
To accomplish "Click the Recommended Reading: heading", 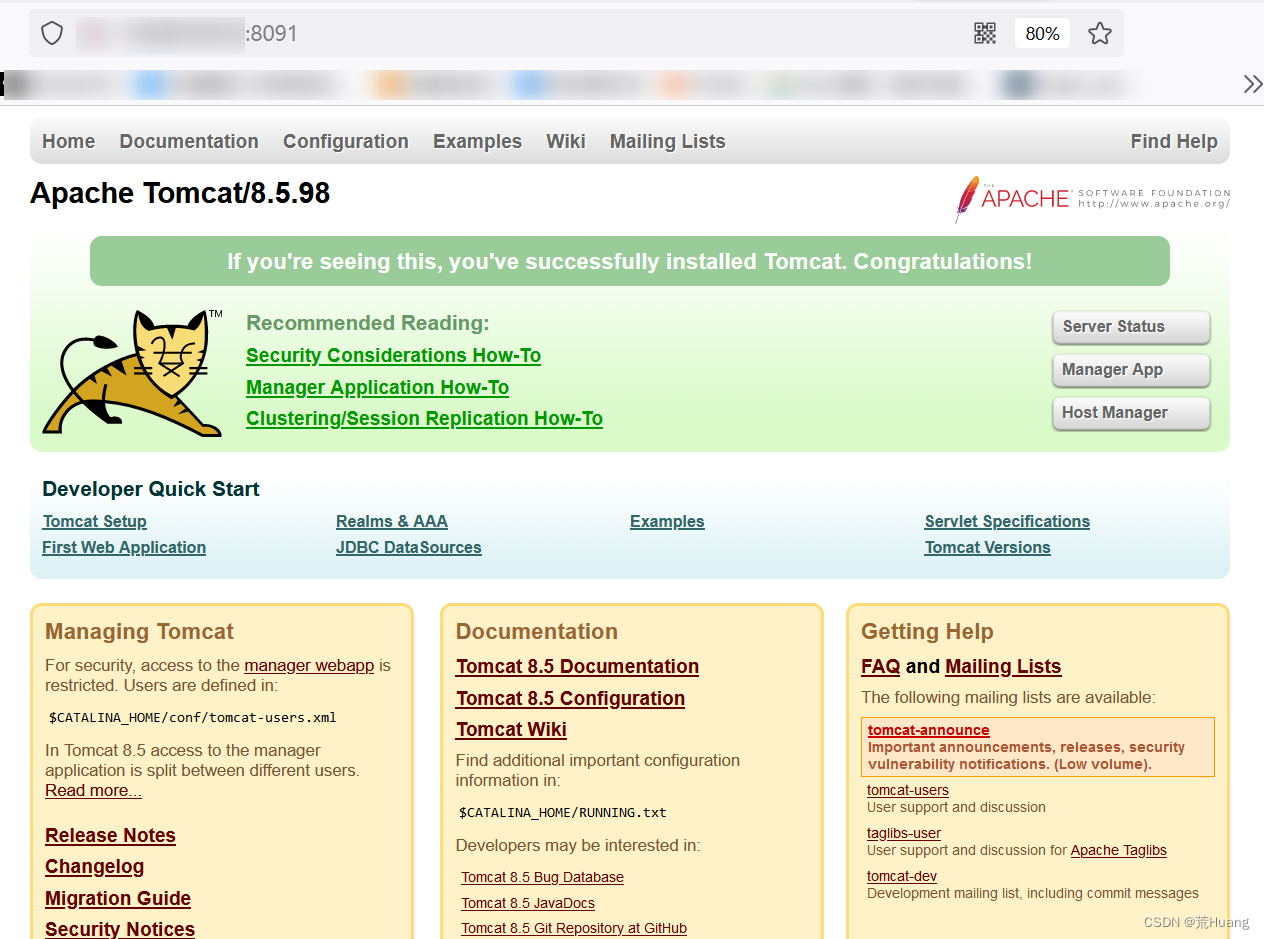I will click(368, 324).
